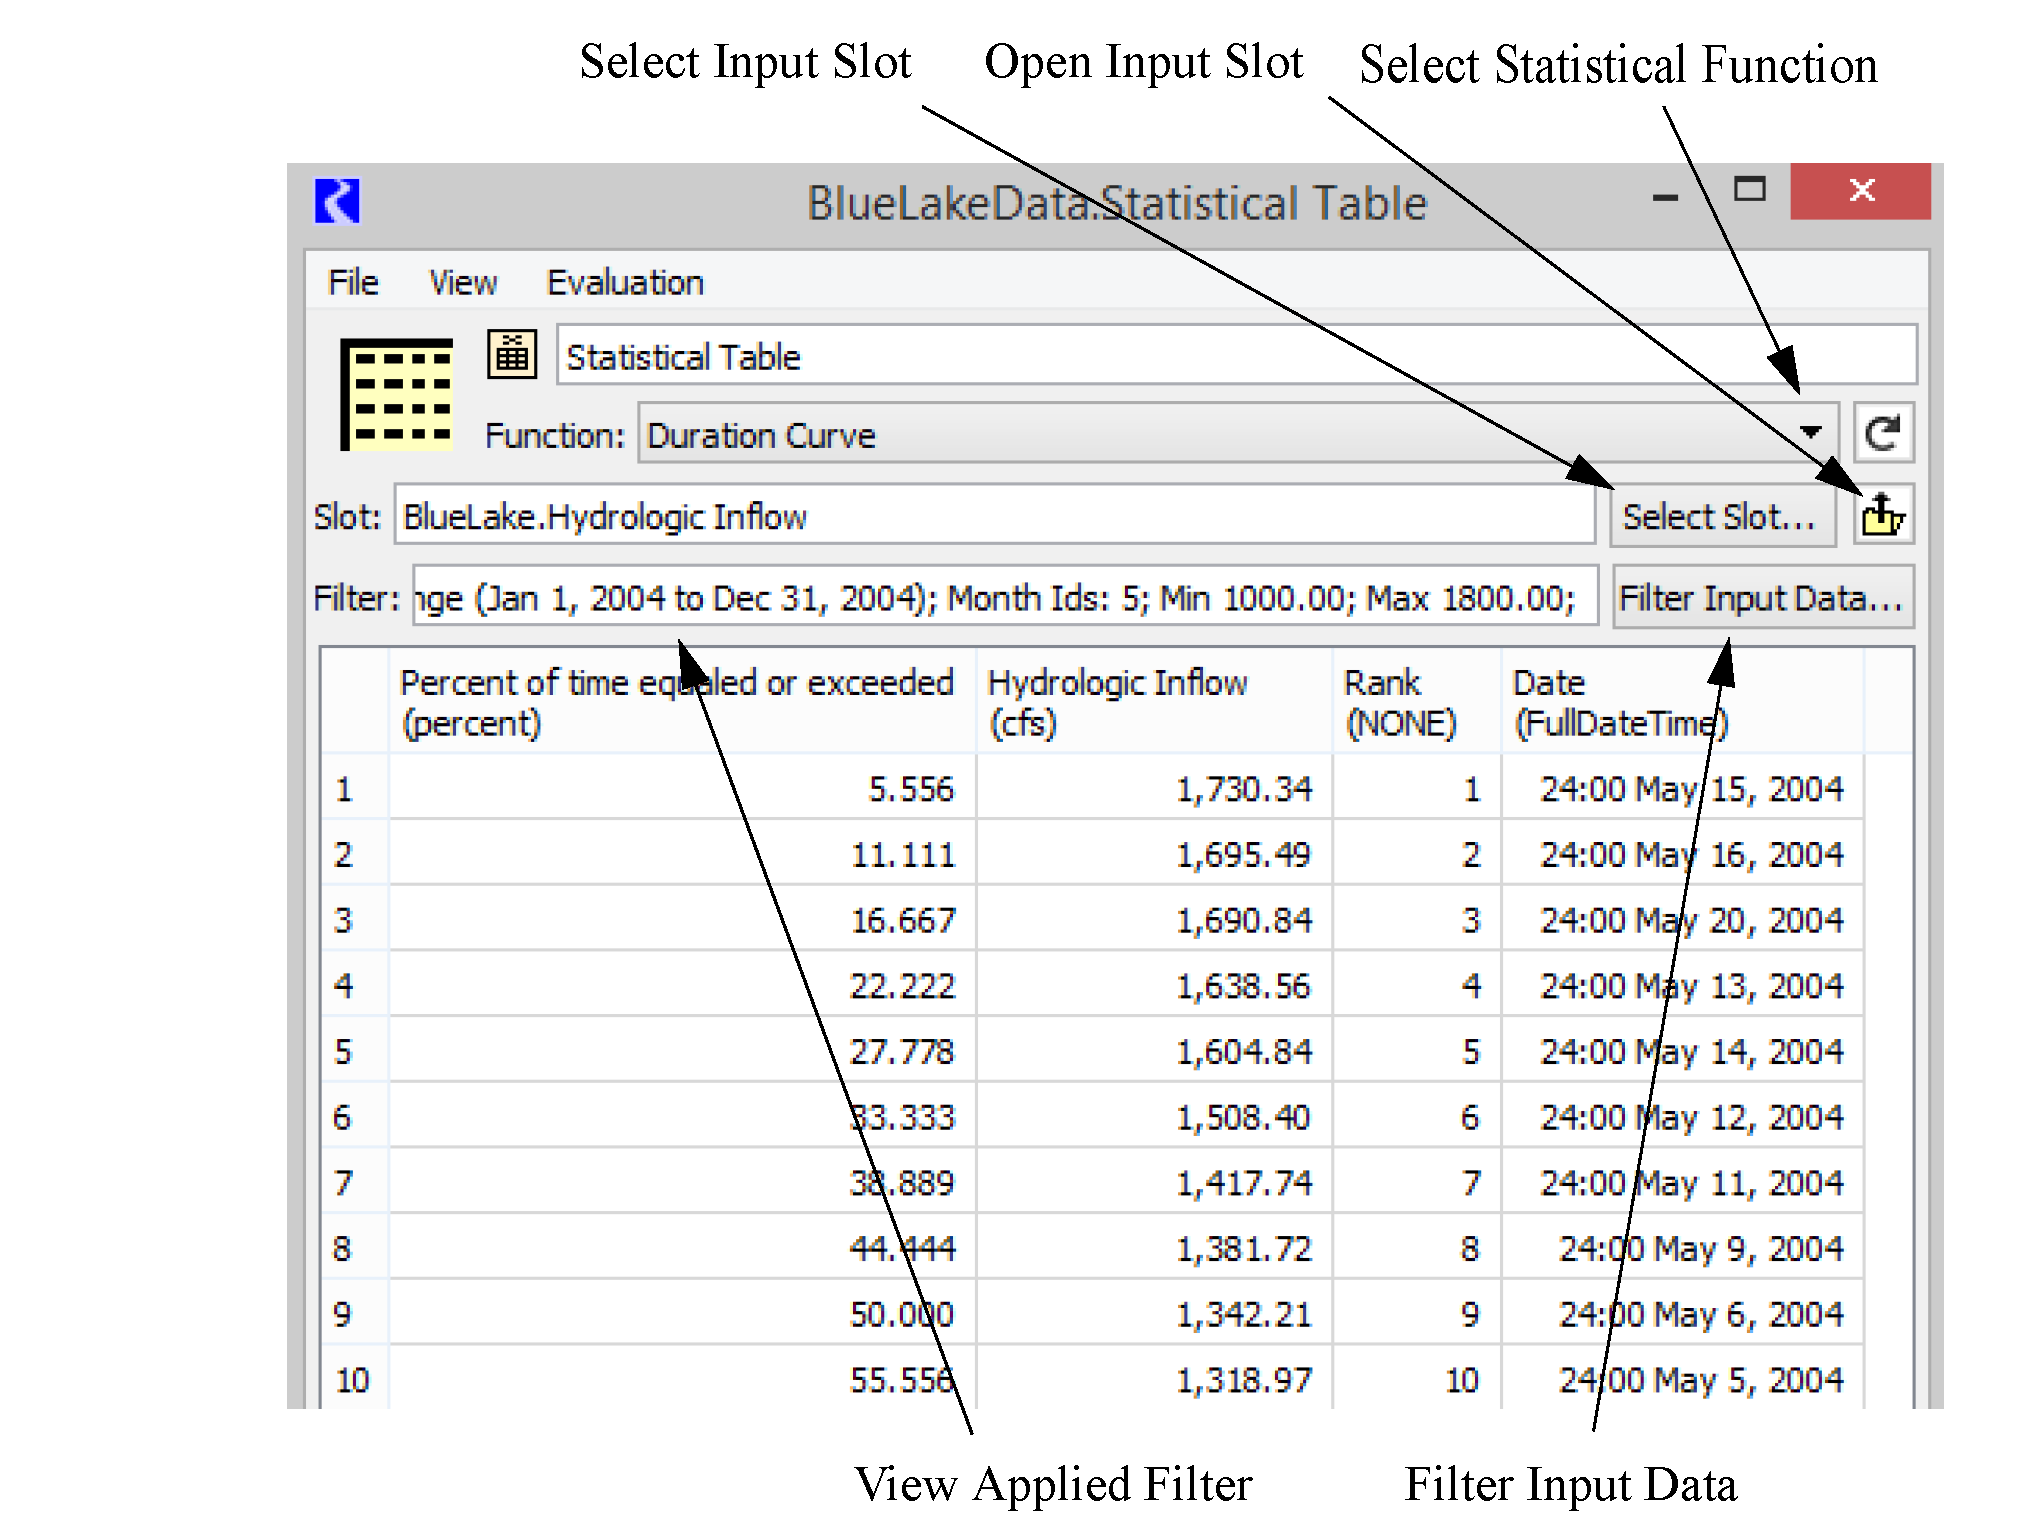The width and height of the screenshot is (2025, 1529).
Task: Click the refresh recompute arrow icon
Action: pos(1882,433)
